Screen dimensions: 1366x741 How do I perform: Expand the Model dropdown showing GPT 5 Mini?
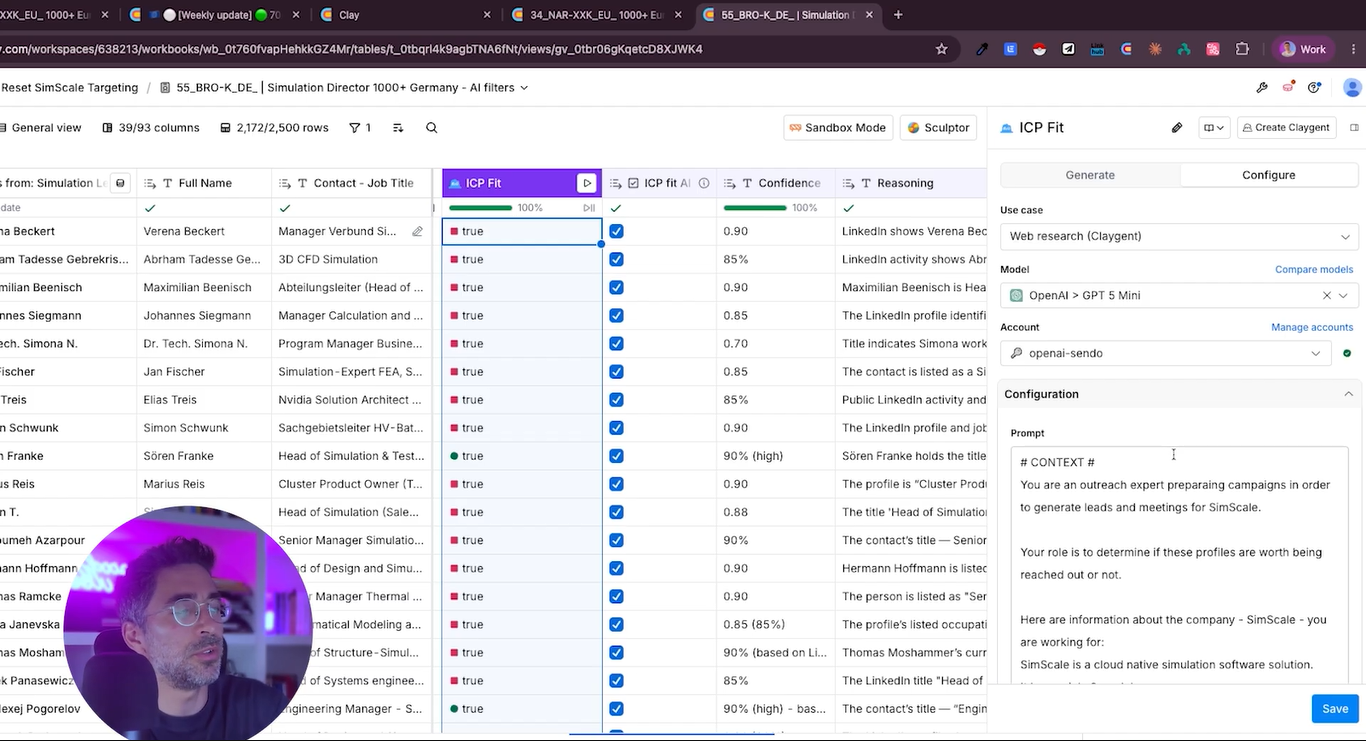tap(1179, 295)
